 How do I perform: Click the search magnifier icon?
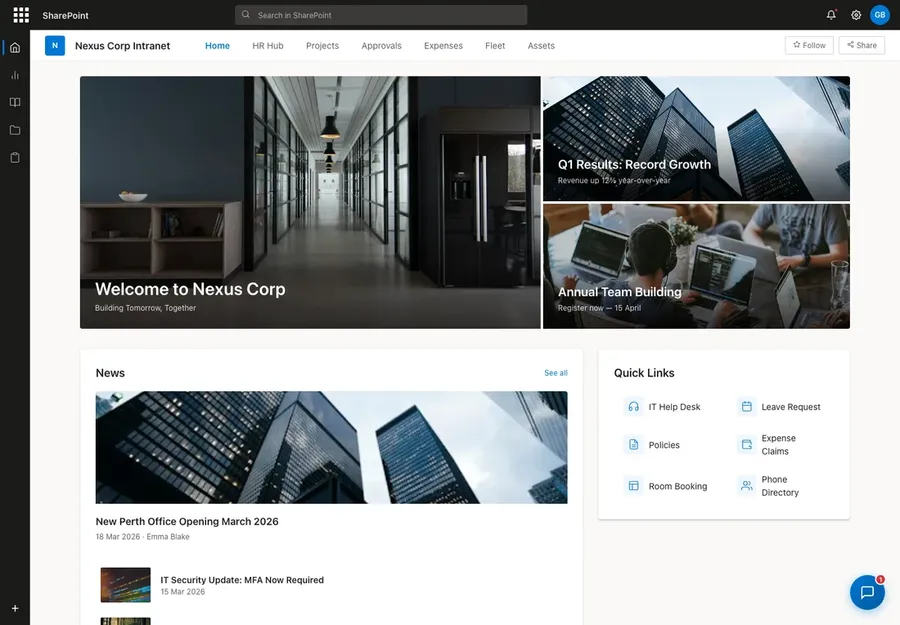tap(246, 15)
